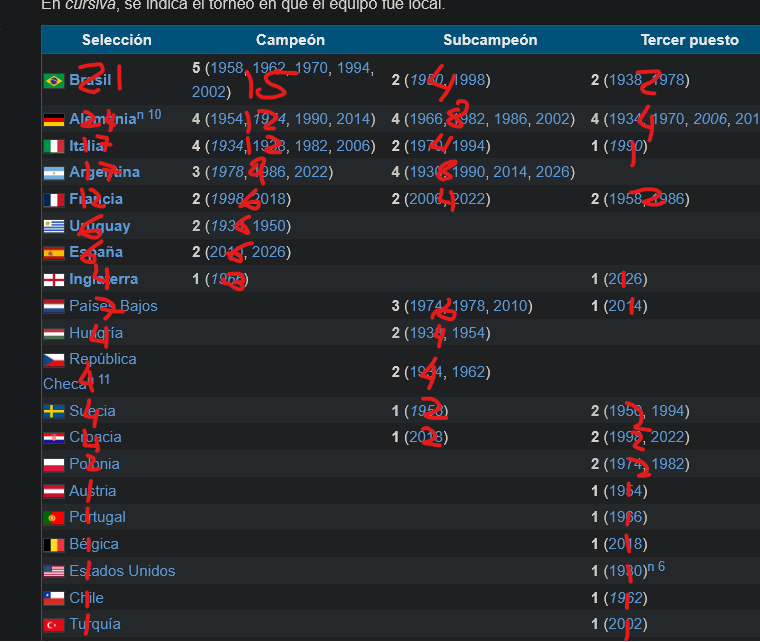
Task: Open 1962 link in República Checa runner-up years
Action: 468,372
